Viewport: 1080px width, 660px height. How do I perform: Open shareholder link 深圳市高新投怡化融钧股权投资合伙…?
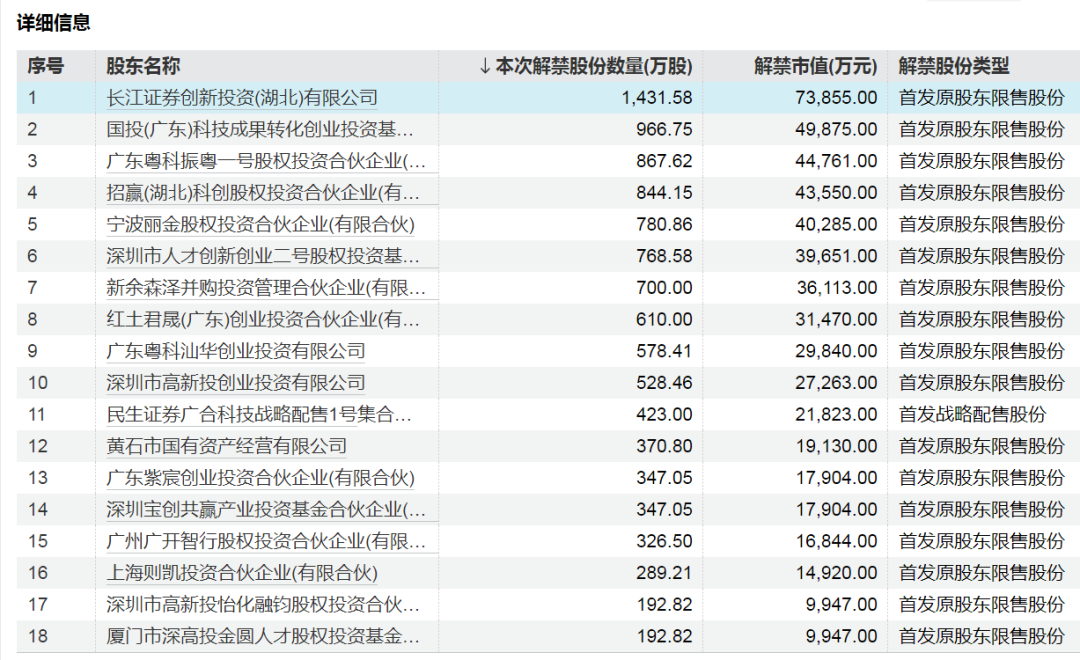click(262, 605)
